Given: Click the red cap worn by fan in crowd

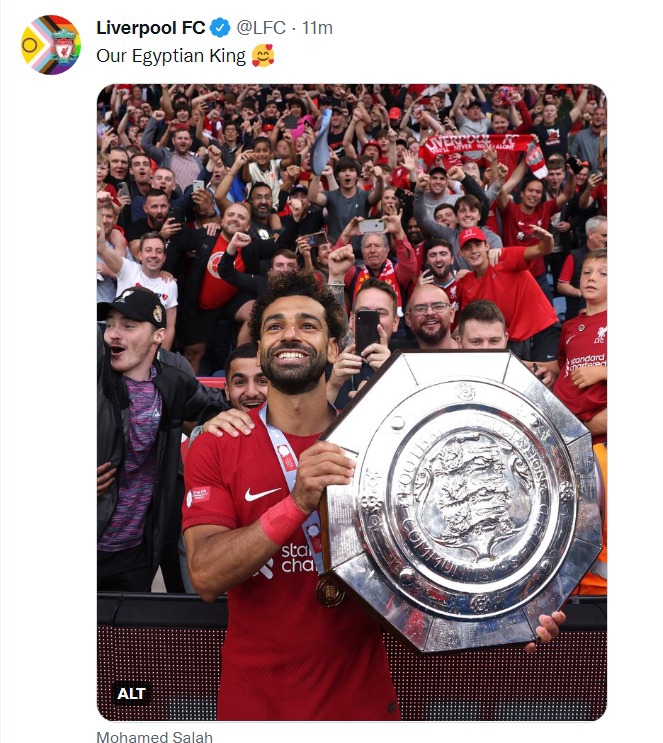Looking at the screenshot, I should (x=472, y=236).
